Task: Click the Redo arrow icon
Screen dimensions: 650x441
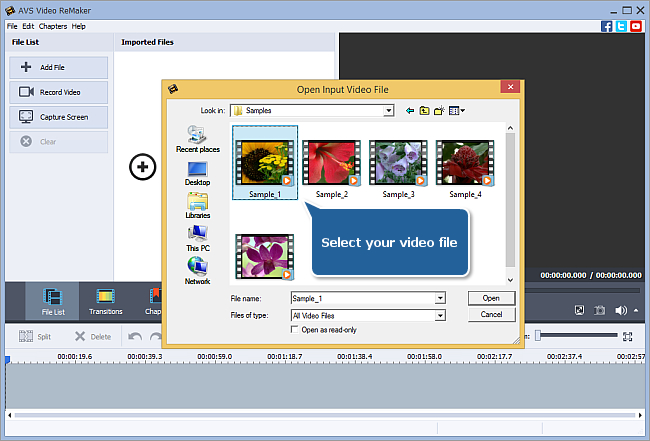Action: coord(156,337)
